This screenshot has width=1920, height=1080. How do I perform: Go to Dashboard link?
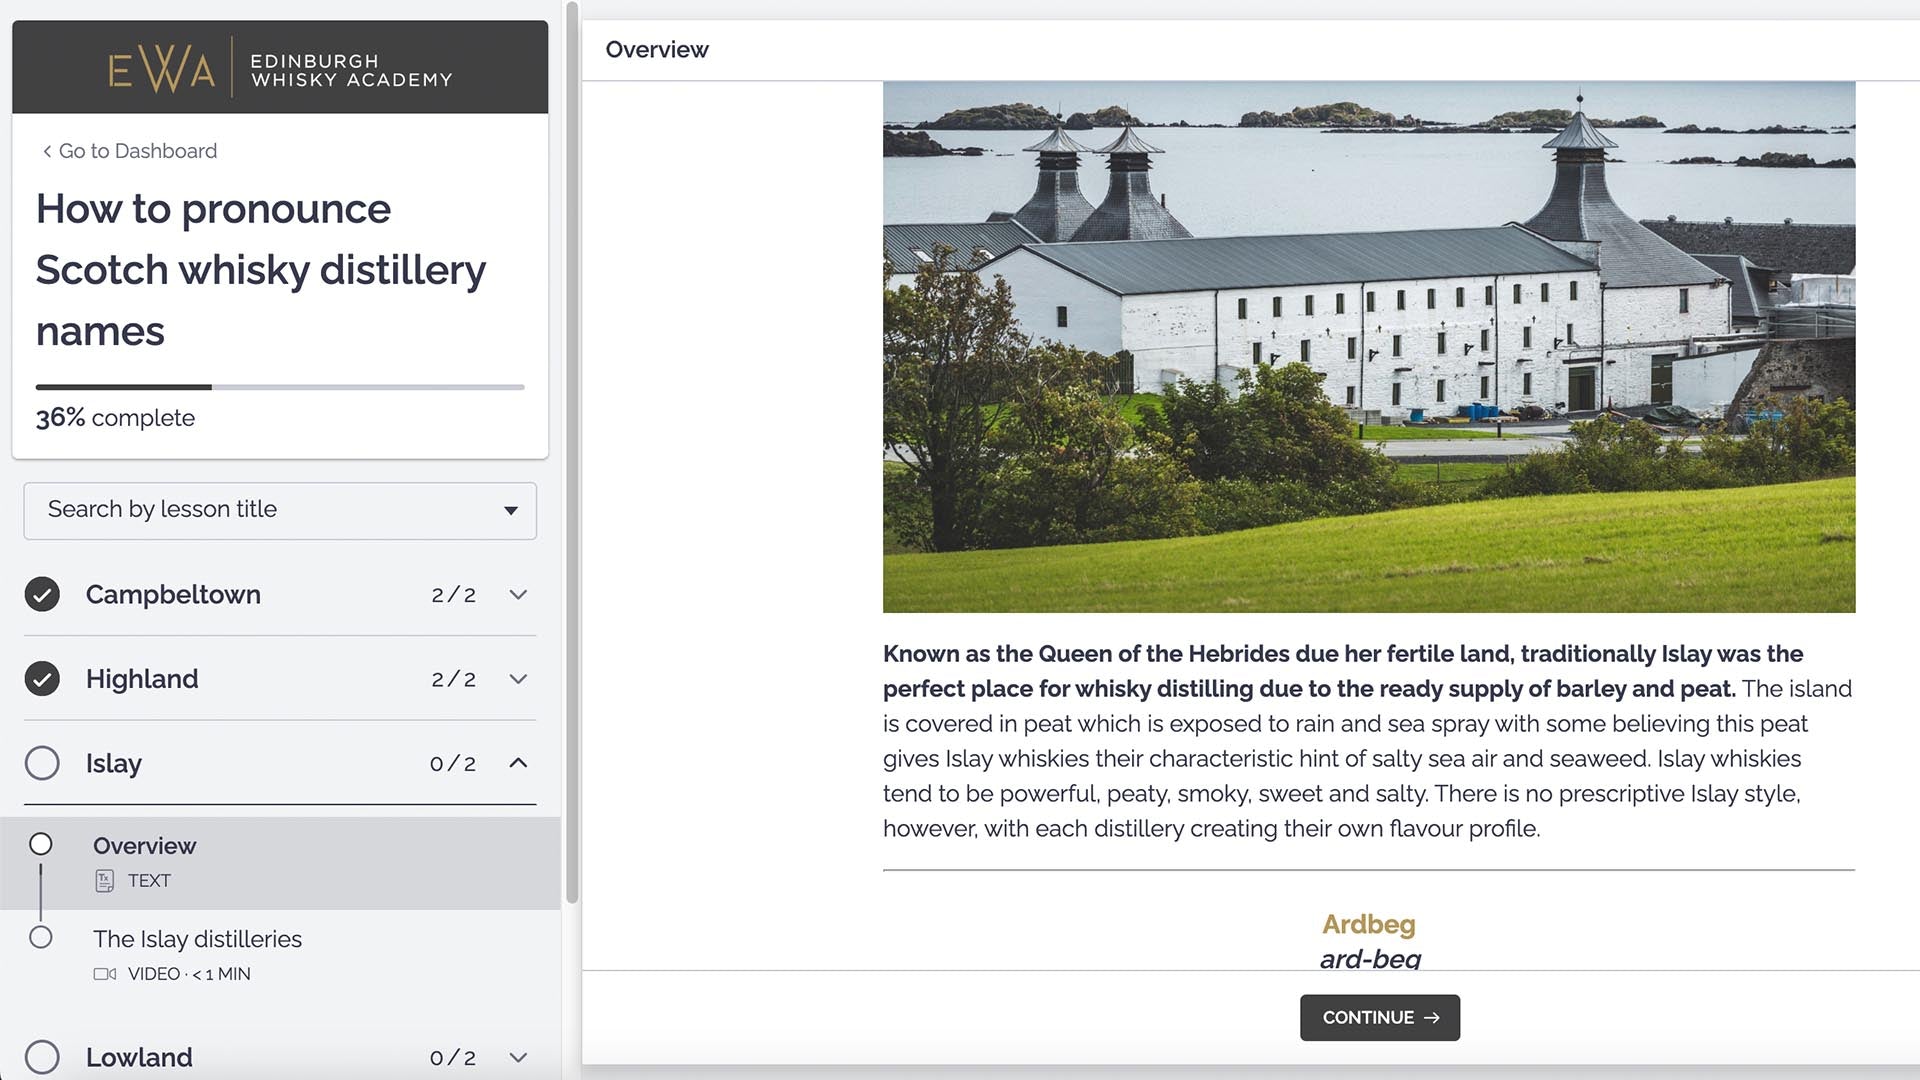[x=129, y=151]
